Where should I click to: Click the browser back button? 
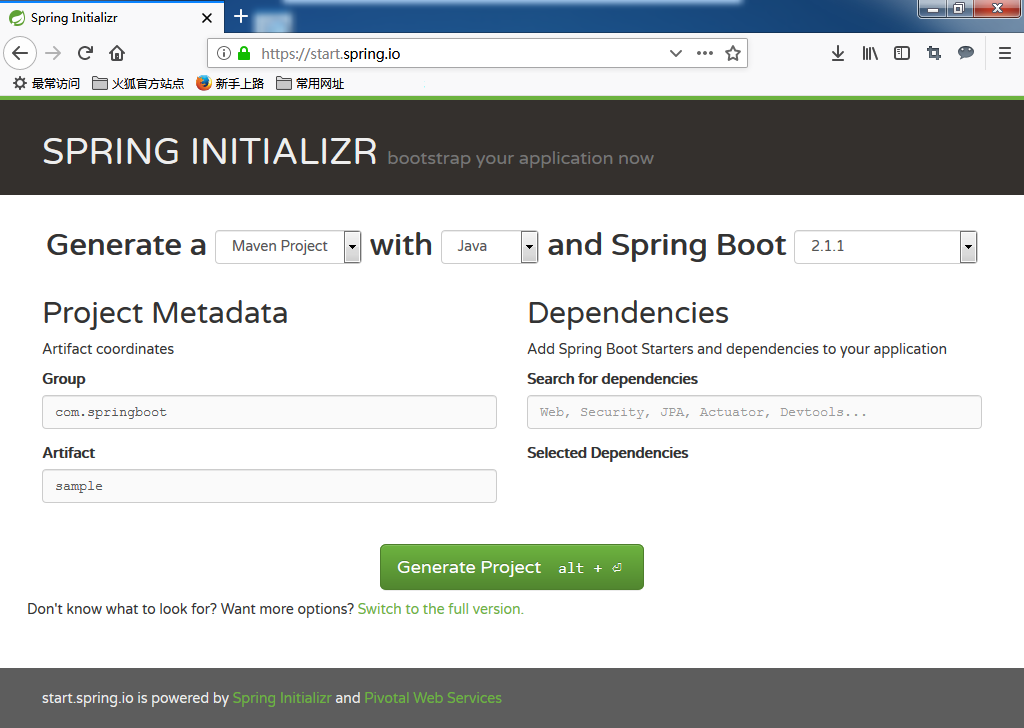click(x=21, y=53)
